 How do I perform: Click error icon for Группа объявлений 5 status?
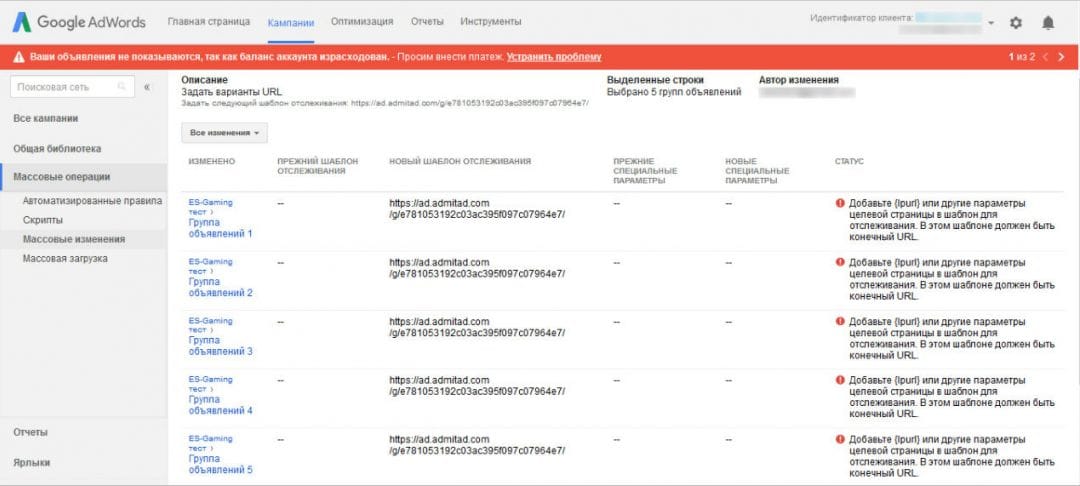(840, 439)
